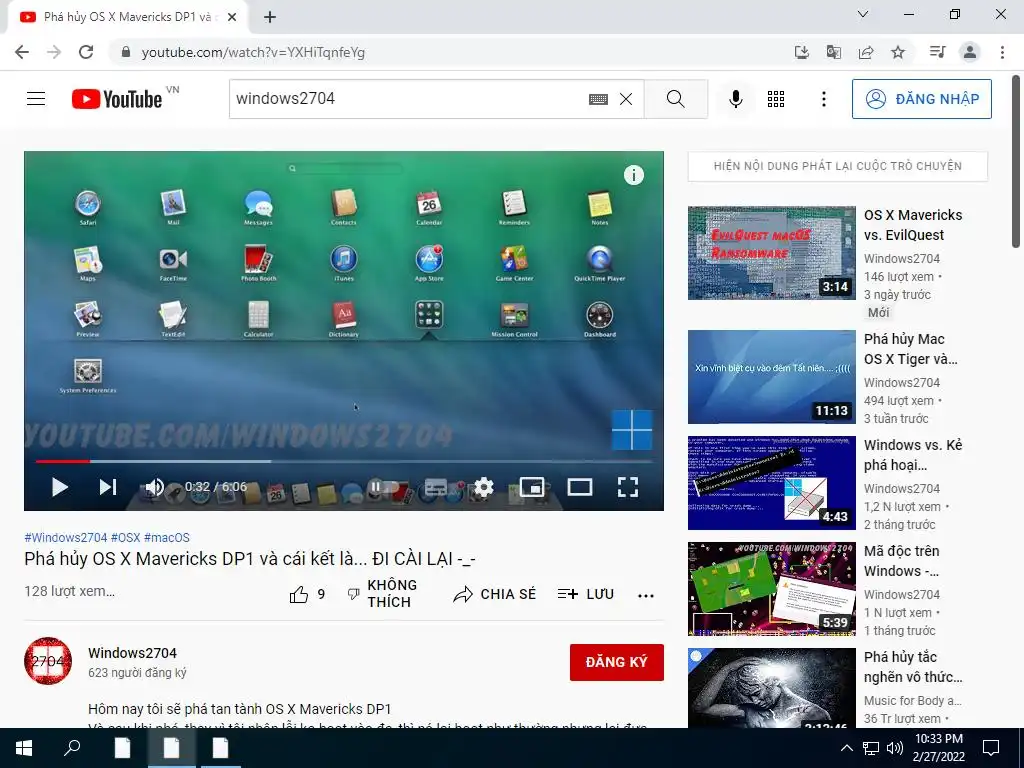1024x768 pixels.
Task: Open YouTube settings three-dot menu
Action: click(824, 99)
